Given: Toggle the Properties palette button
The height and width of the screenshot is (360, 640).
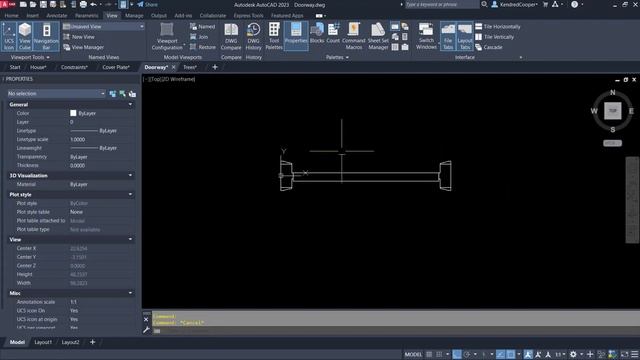Looking at the screenshot, I should click(296, 36).
